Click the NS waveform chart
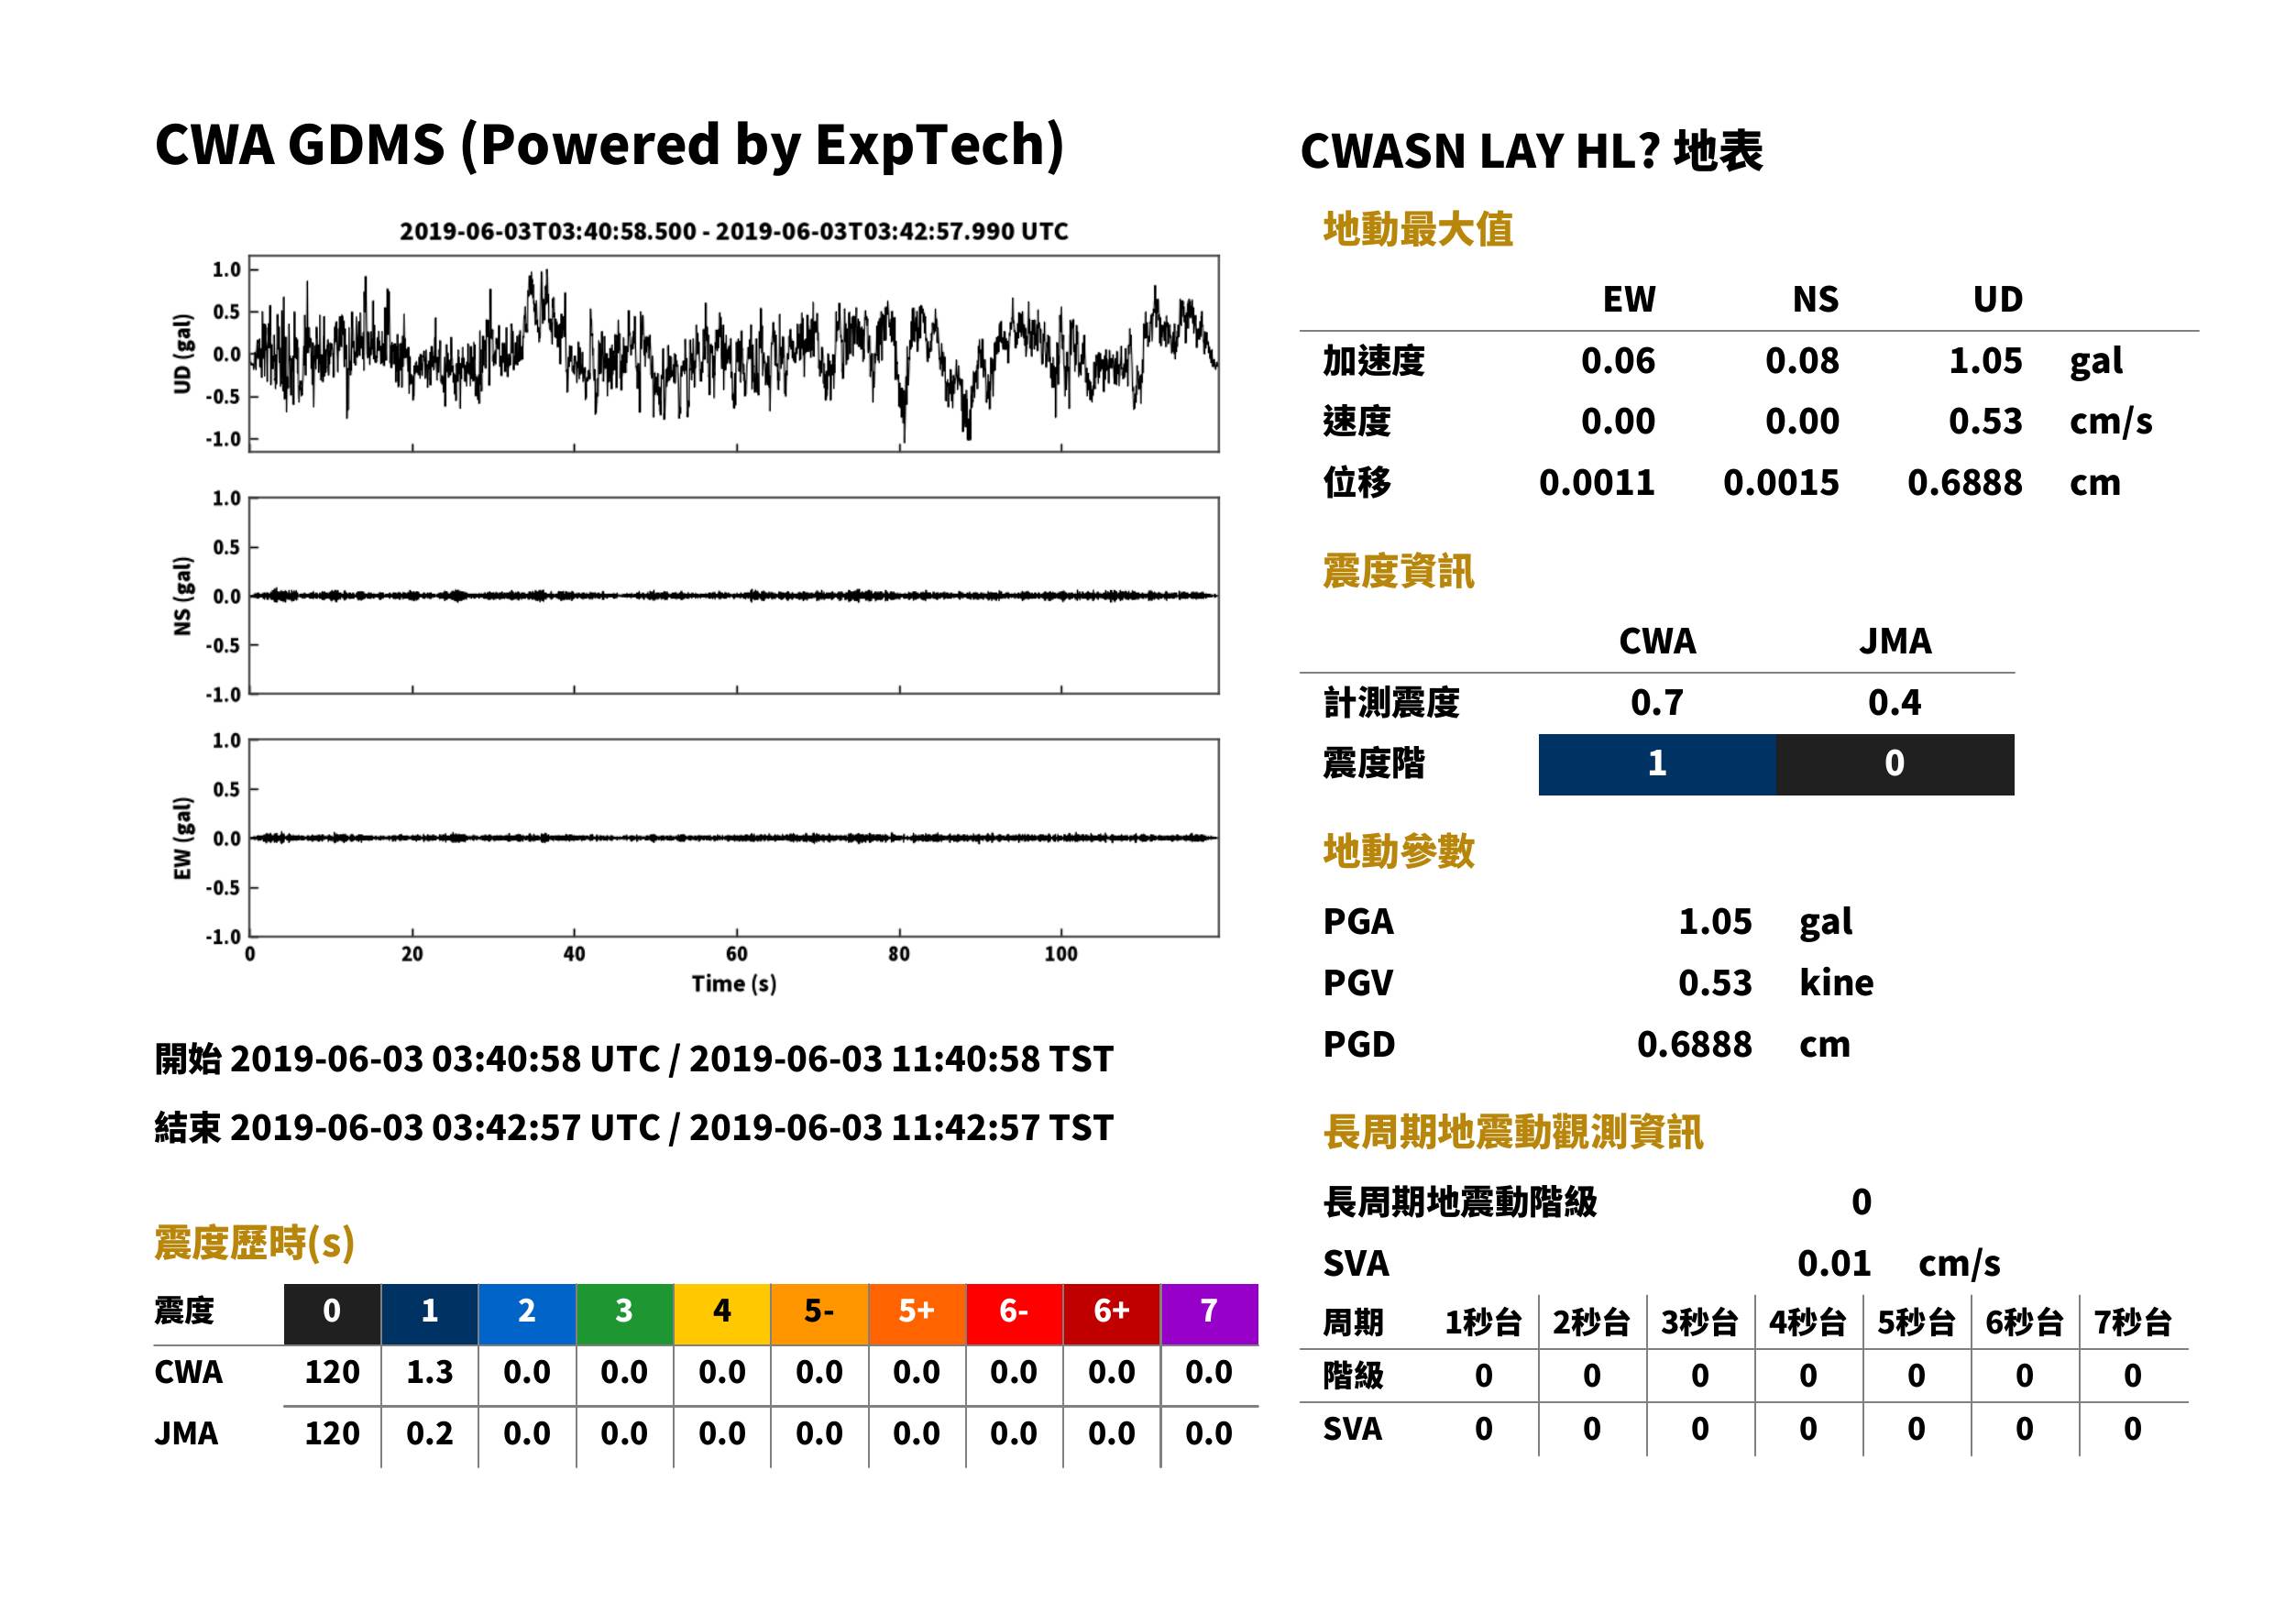 pos(733,595)
